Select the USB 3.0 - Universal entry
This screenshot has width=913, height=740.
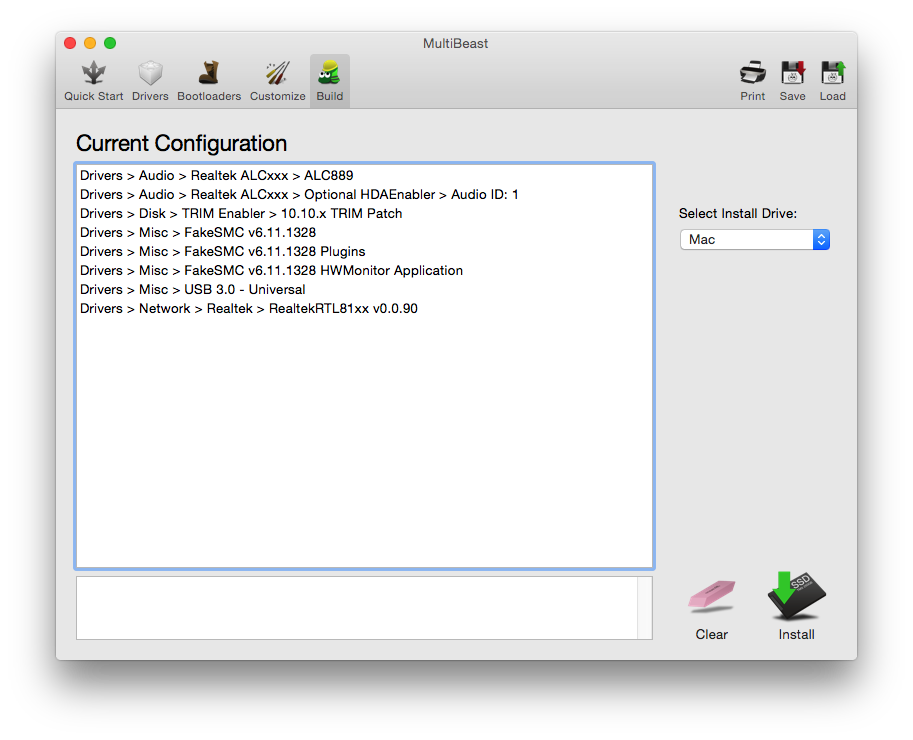[x=193, y=290]
